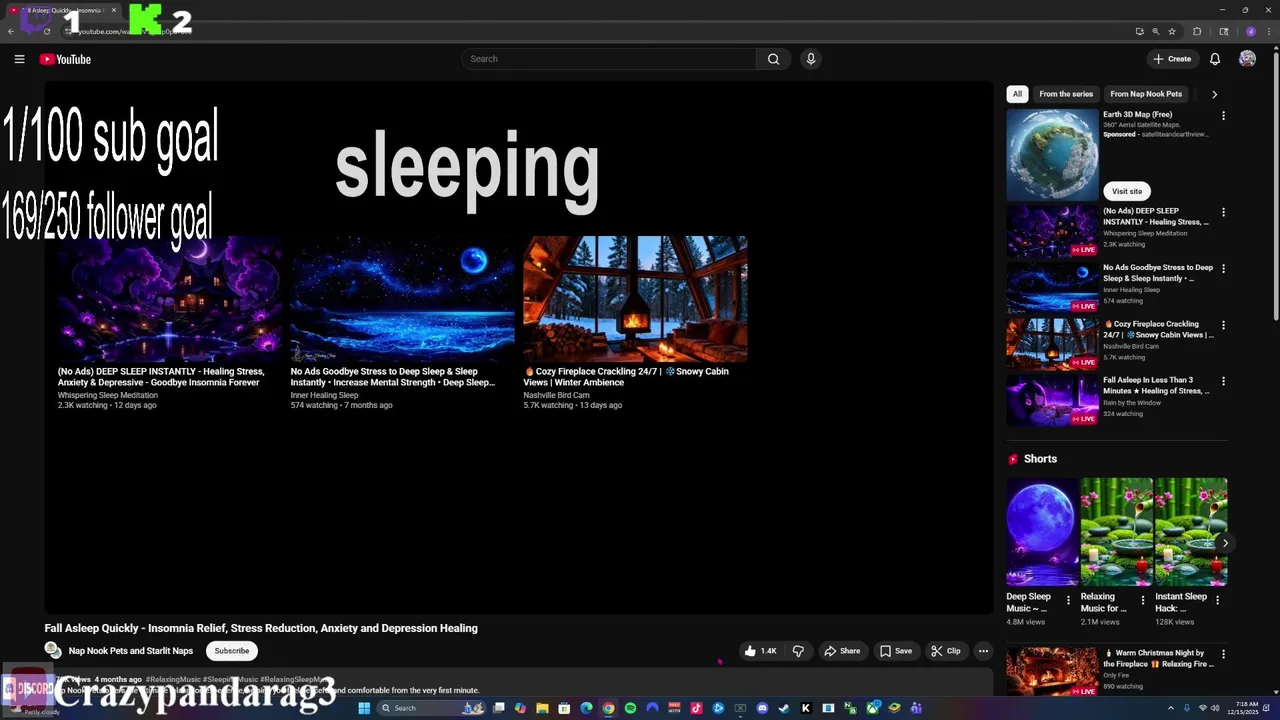The height and width of the screenshot is (720, 1280).
Task: Bookmark this page with the star
Action: (1172, 31)
